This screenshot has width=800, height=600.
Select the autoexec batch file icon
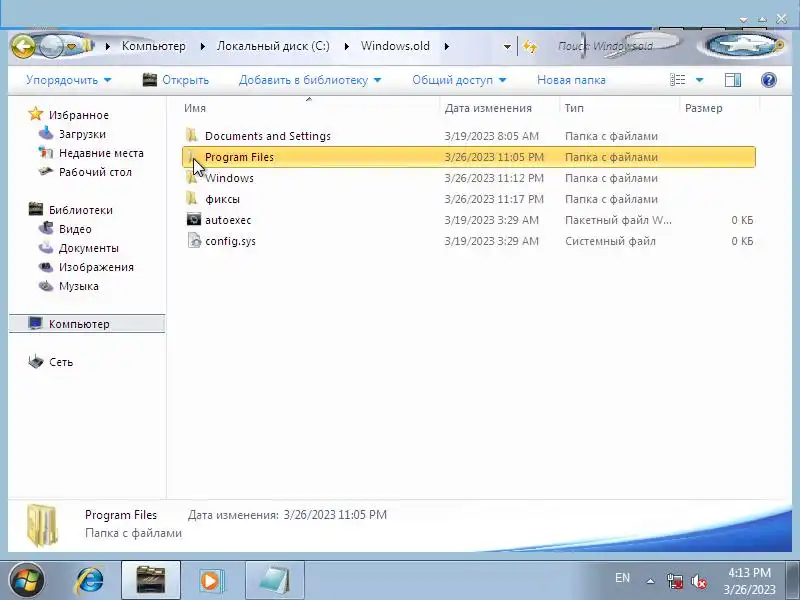(193, 219)
